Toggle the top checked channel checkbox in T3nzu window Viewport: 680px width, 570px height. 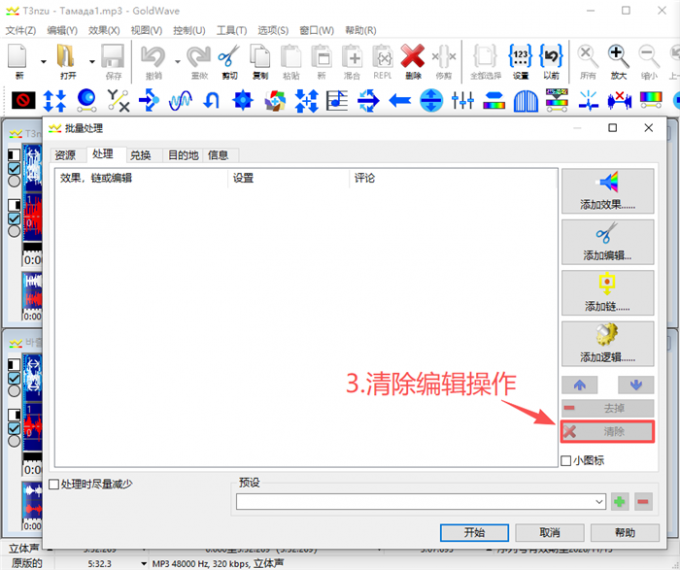coord(14,168)
